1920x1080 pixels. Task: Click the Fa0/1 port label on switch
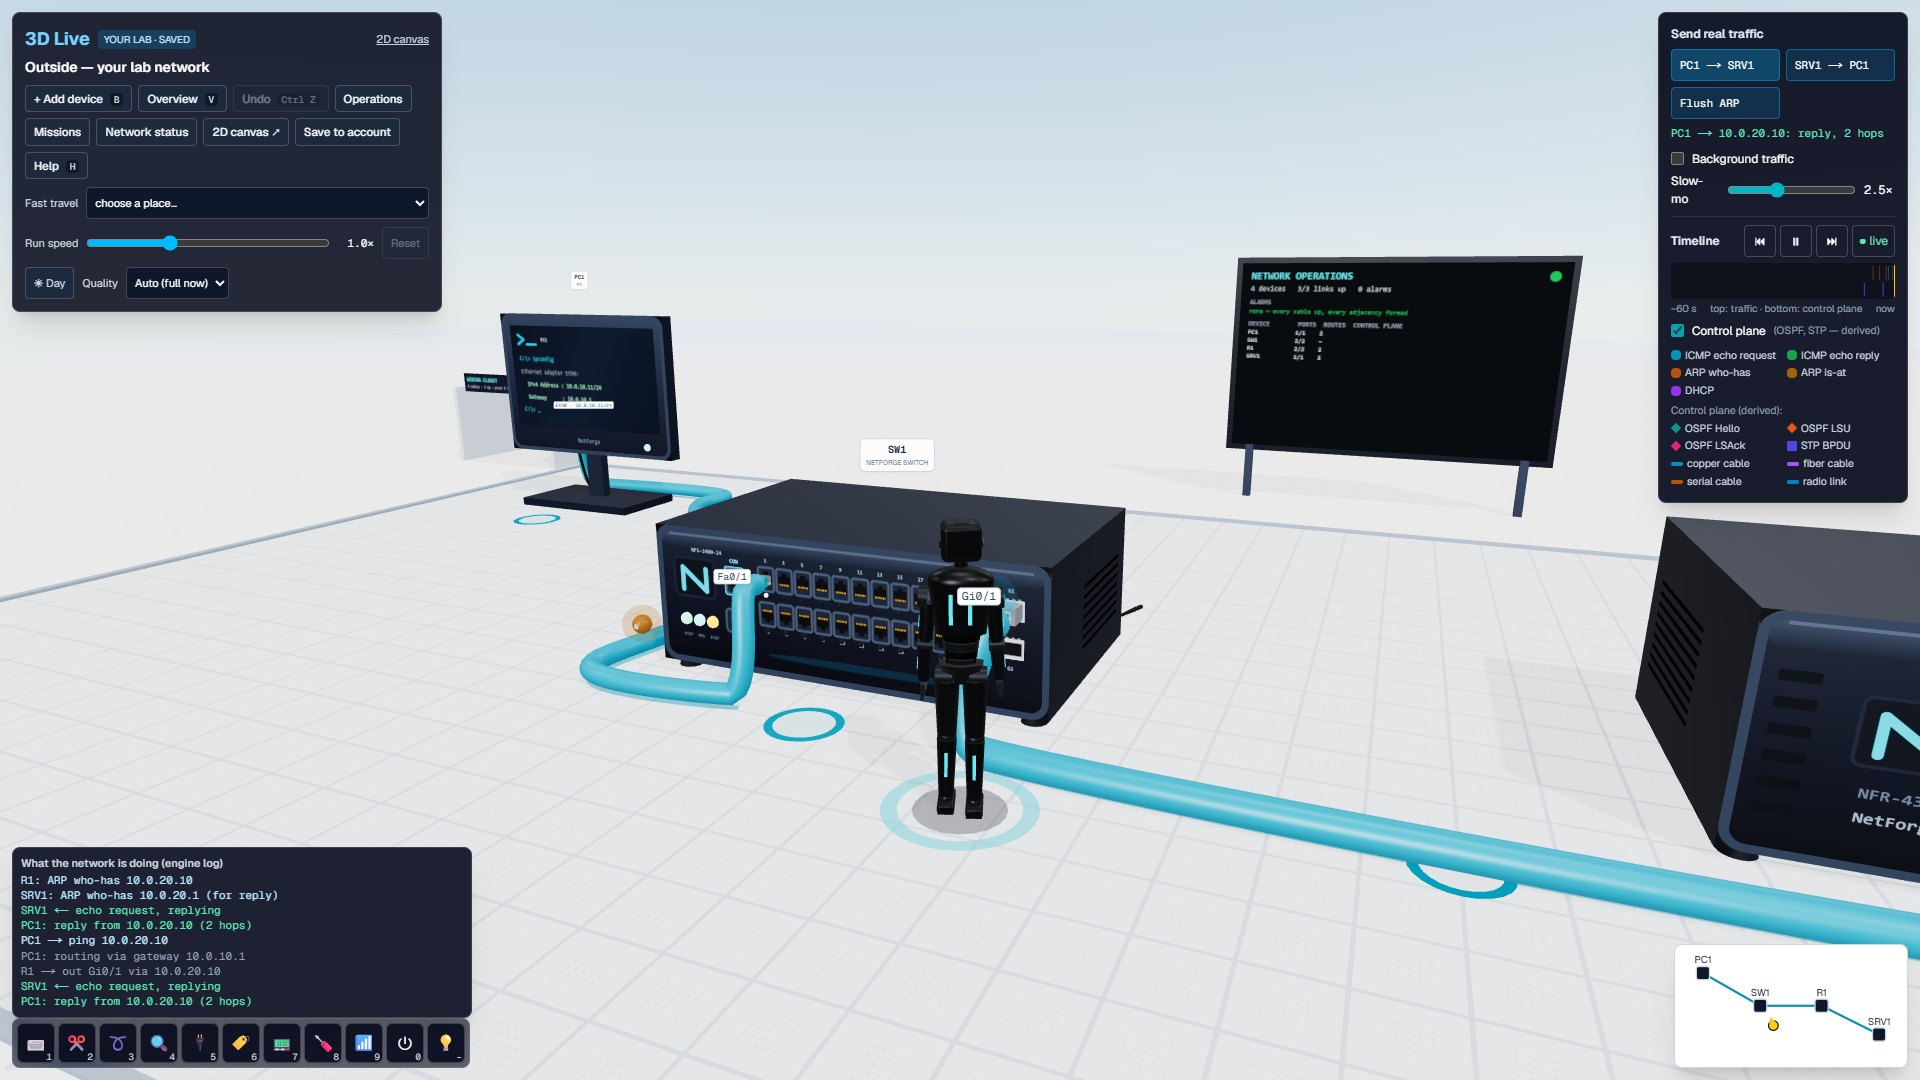[x=732, y=577]
